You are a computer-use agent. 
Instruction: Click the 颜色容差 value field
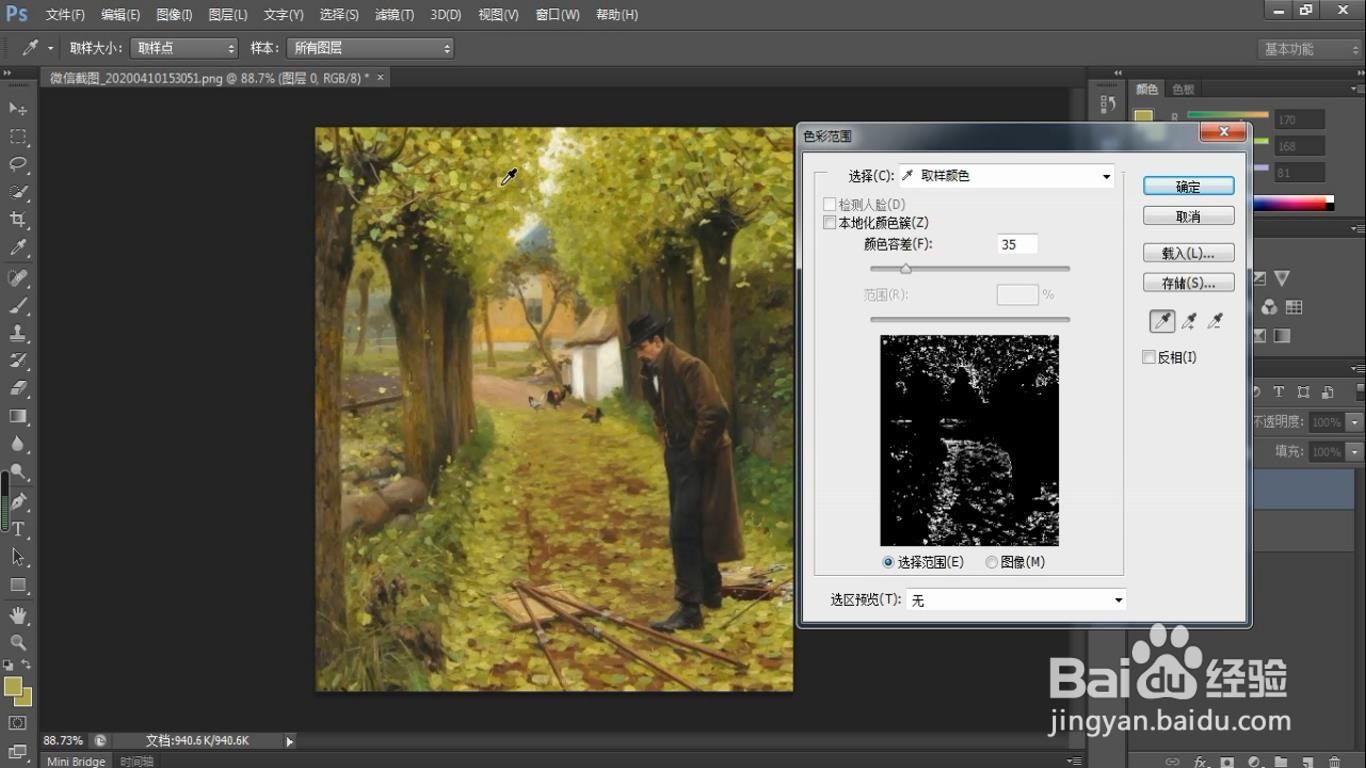pyautogui.click(x=1017, y=244)
